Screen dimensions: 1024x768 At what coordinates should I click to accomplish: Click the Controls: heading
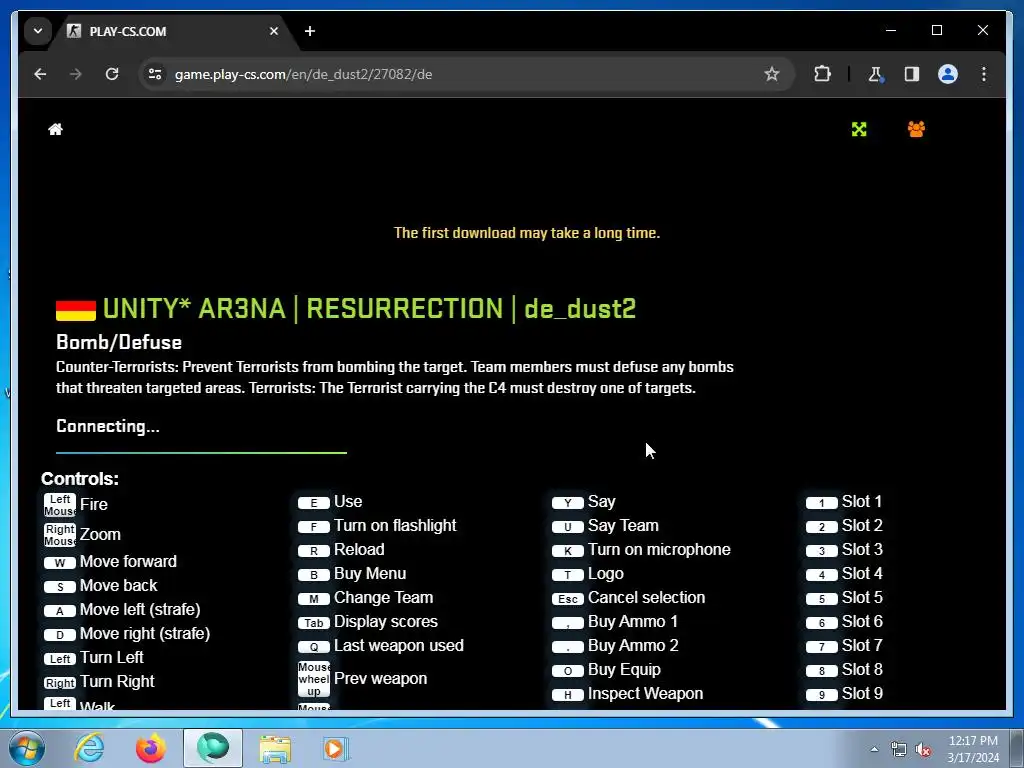(80, 479)
